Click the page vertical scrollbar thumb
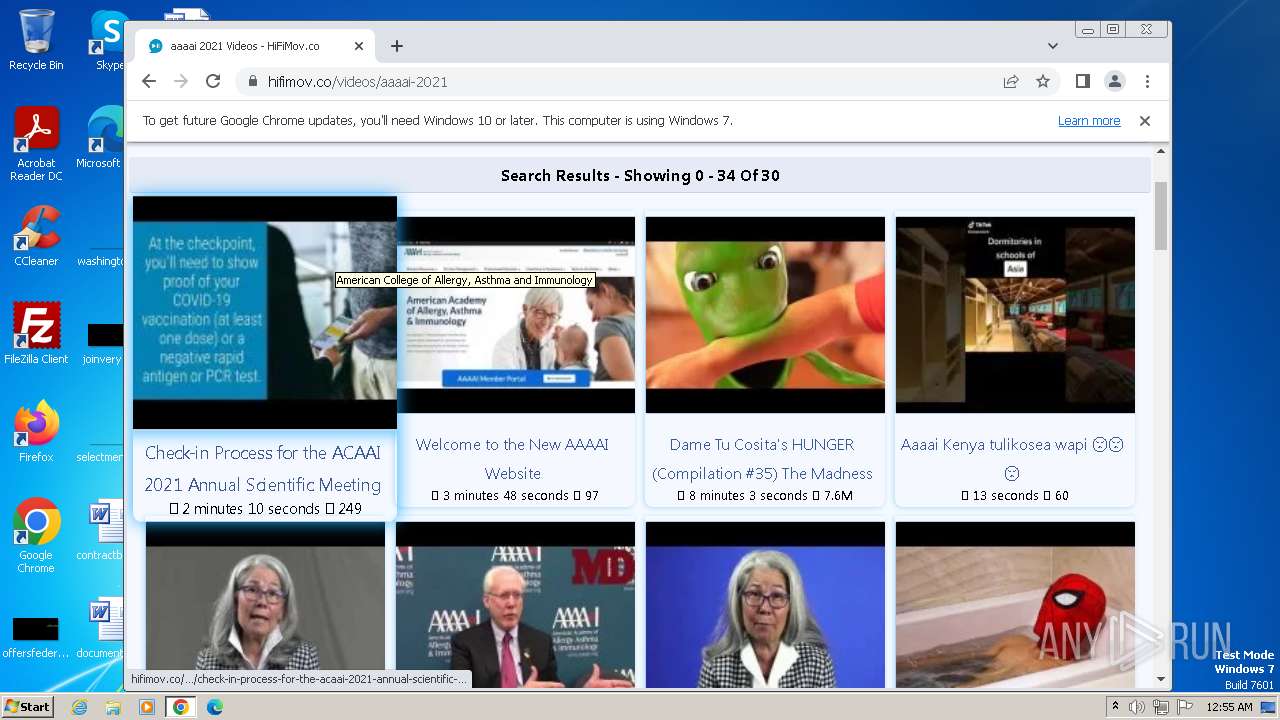The image size is (1280, 720). point(1161,216)
